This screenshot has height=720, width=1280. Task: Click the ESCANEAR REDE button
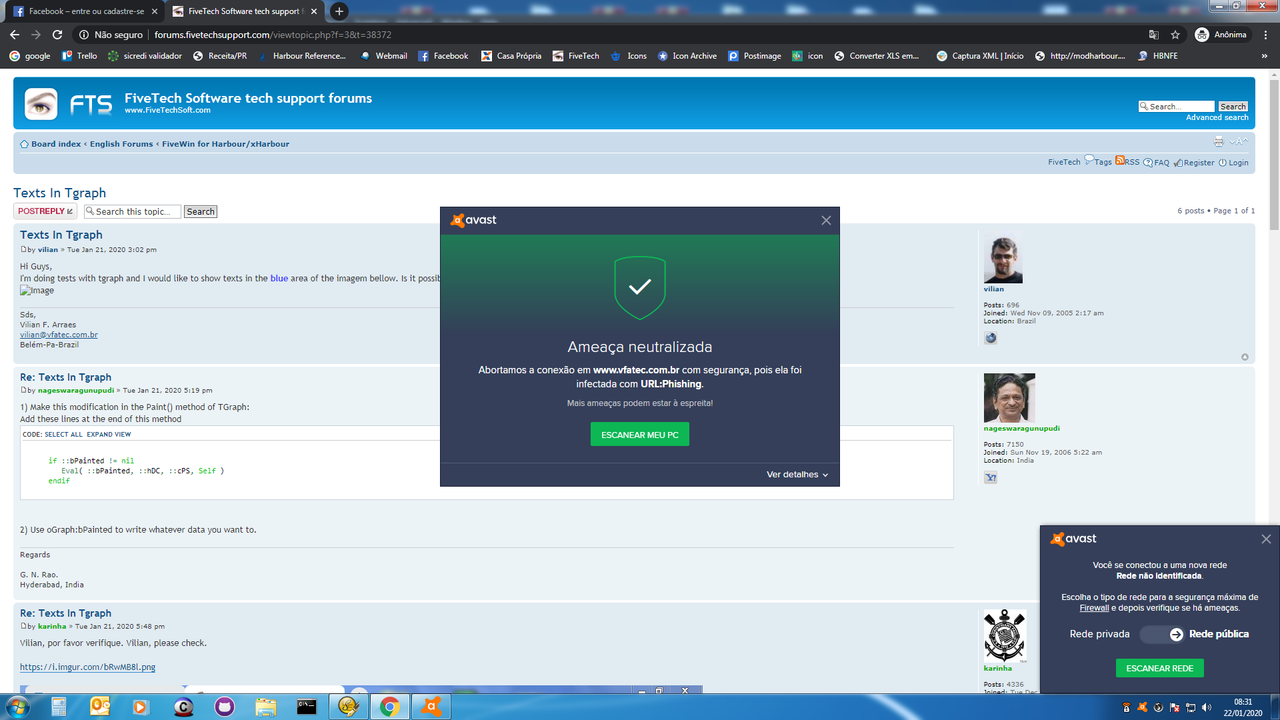(x=1160, y=668)
